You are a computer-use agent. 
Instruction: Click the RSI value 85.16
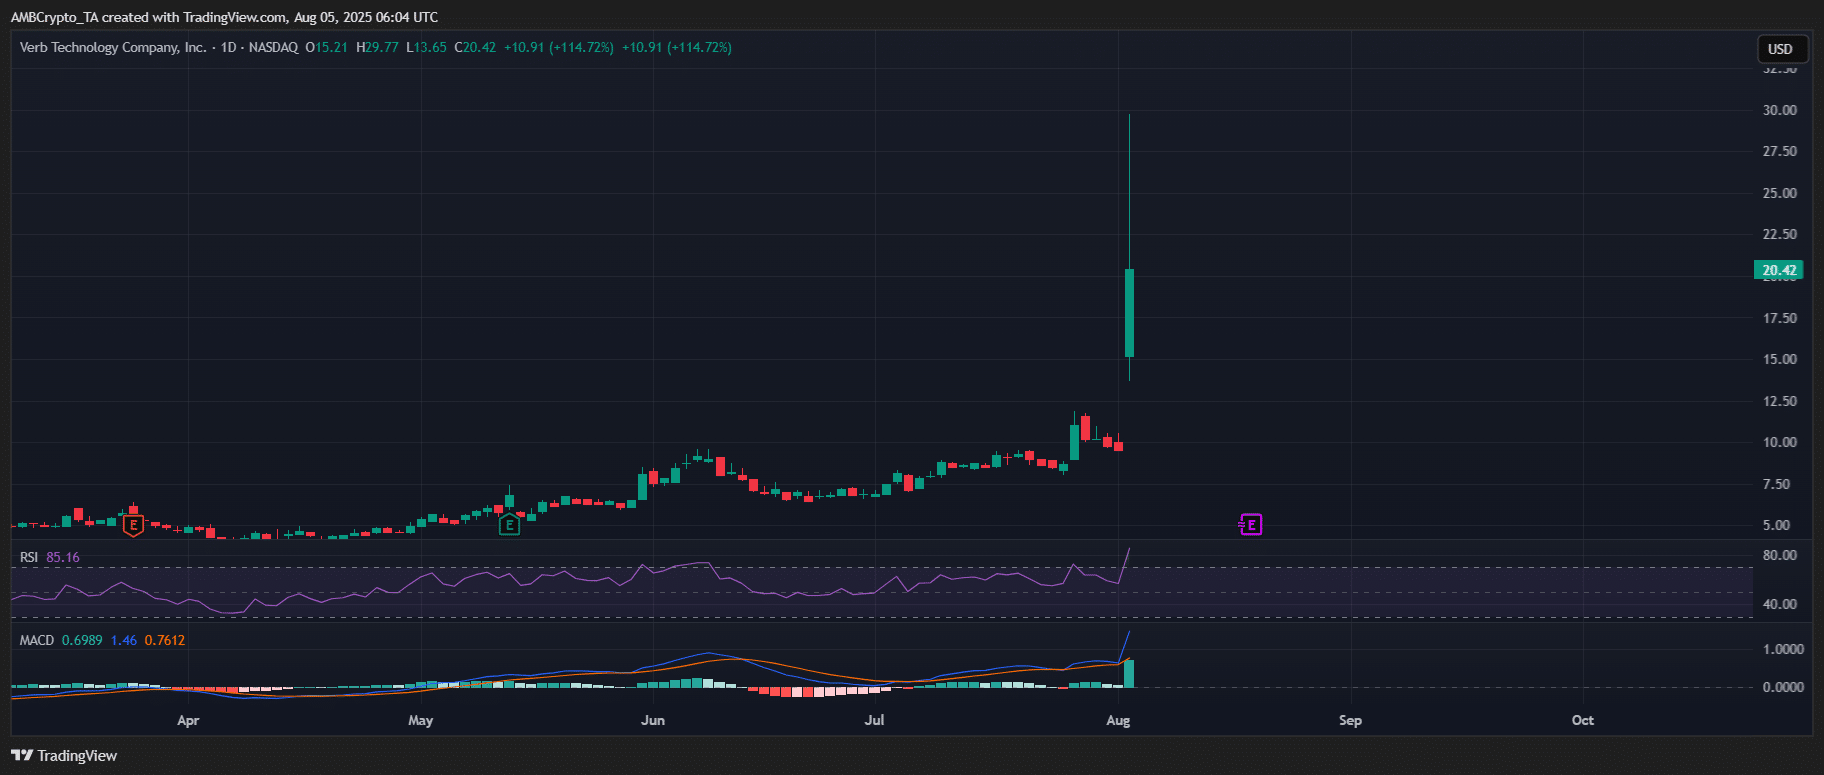pos(63,557)
